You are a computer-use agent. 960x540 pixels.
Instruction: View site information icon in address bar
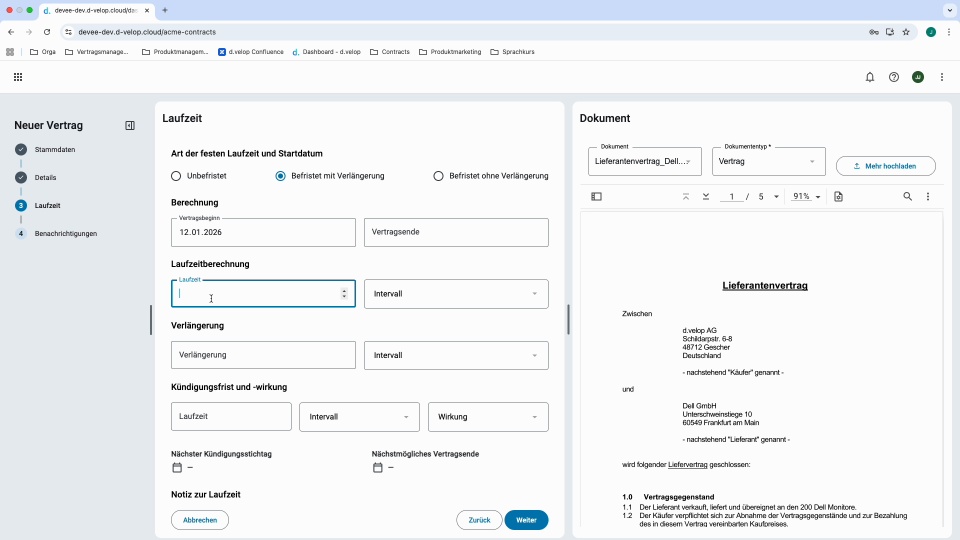click(x=69, y=32)
